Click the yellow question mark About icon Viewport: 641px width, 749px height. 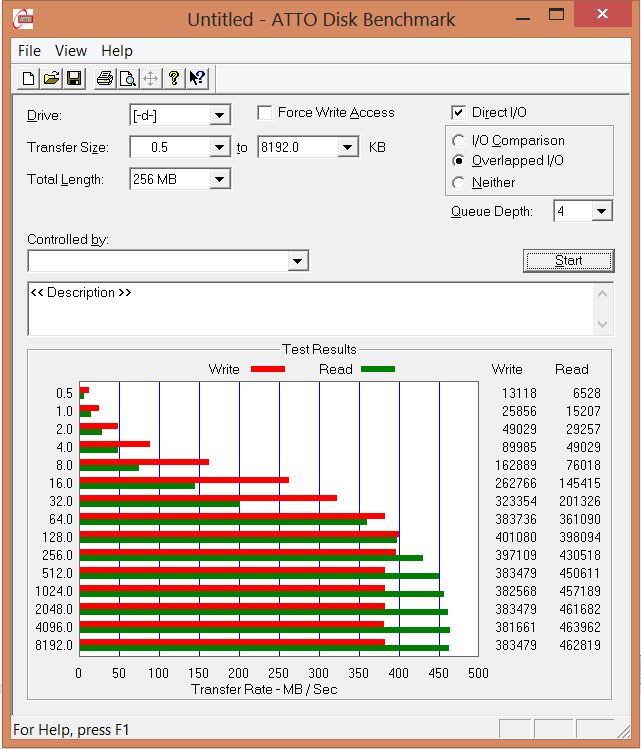tap(174, 79)
